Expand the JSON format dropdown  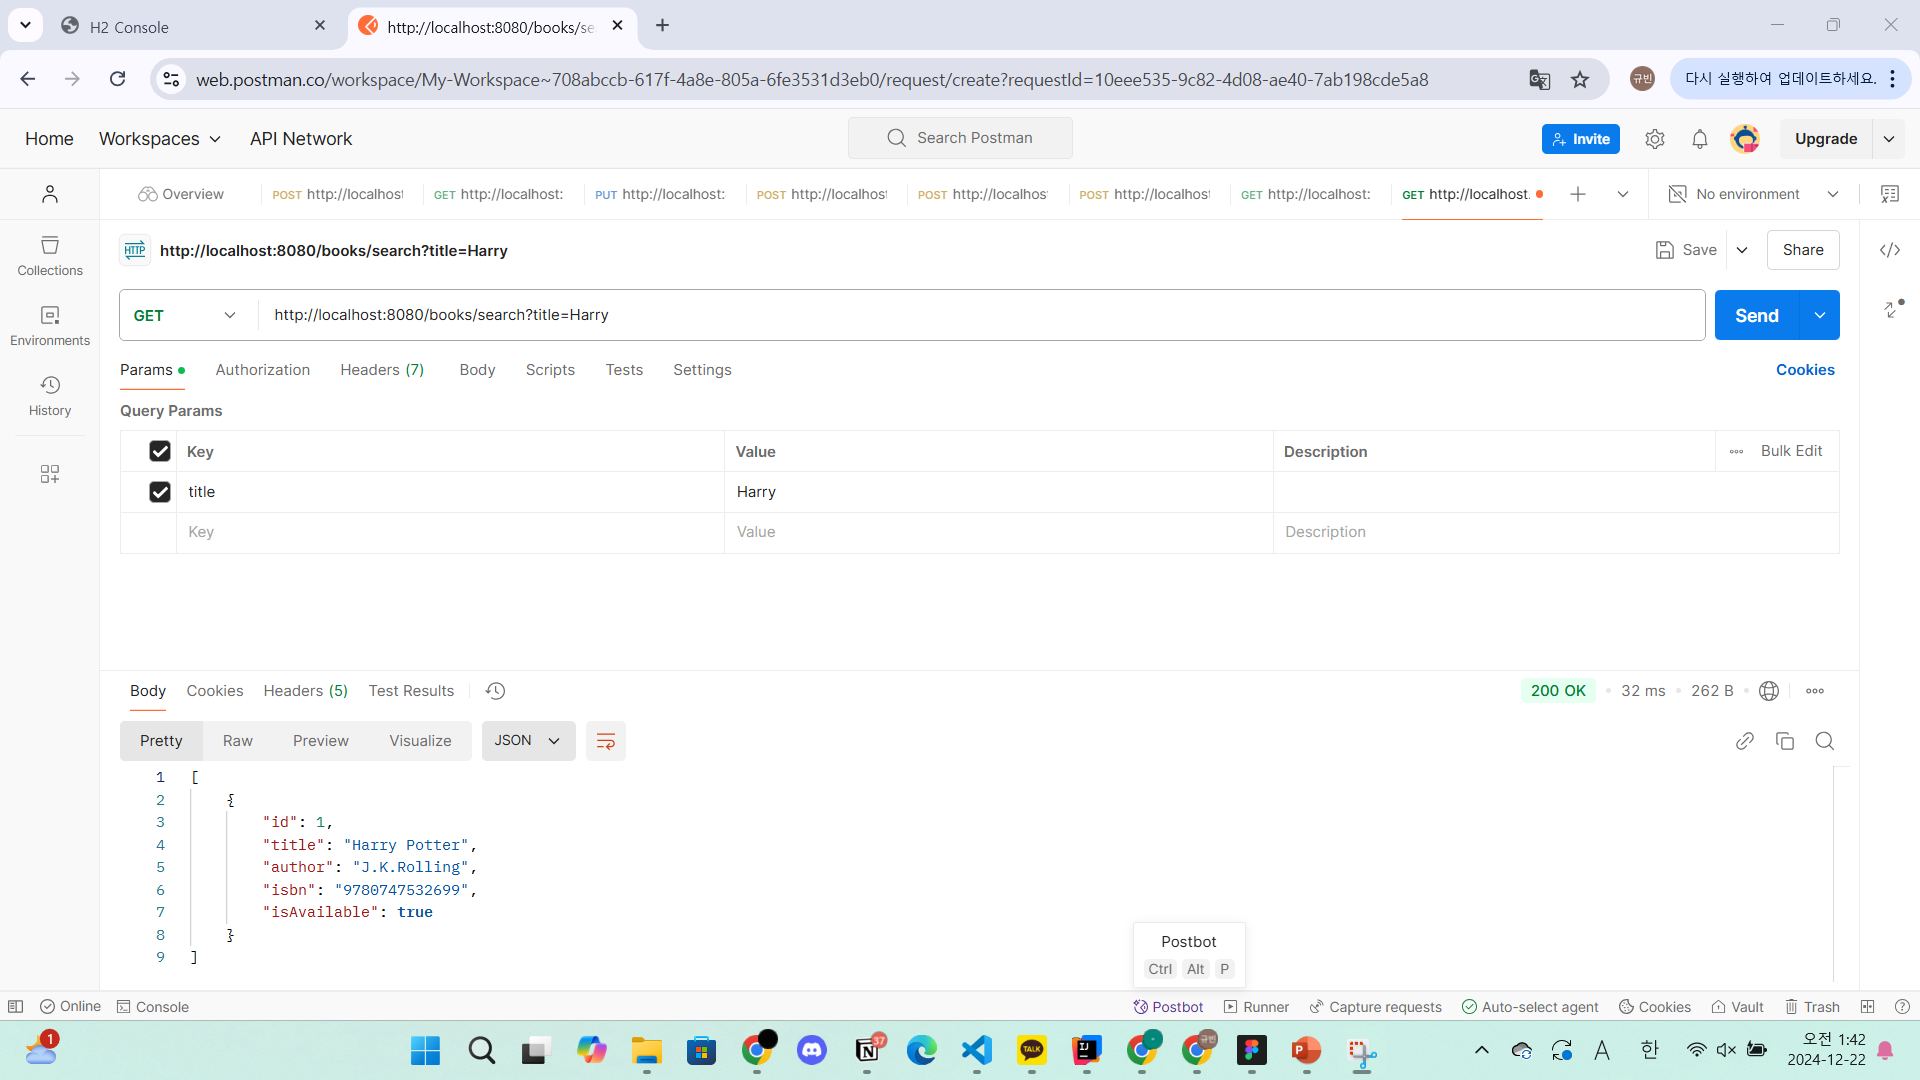point(528,741)
